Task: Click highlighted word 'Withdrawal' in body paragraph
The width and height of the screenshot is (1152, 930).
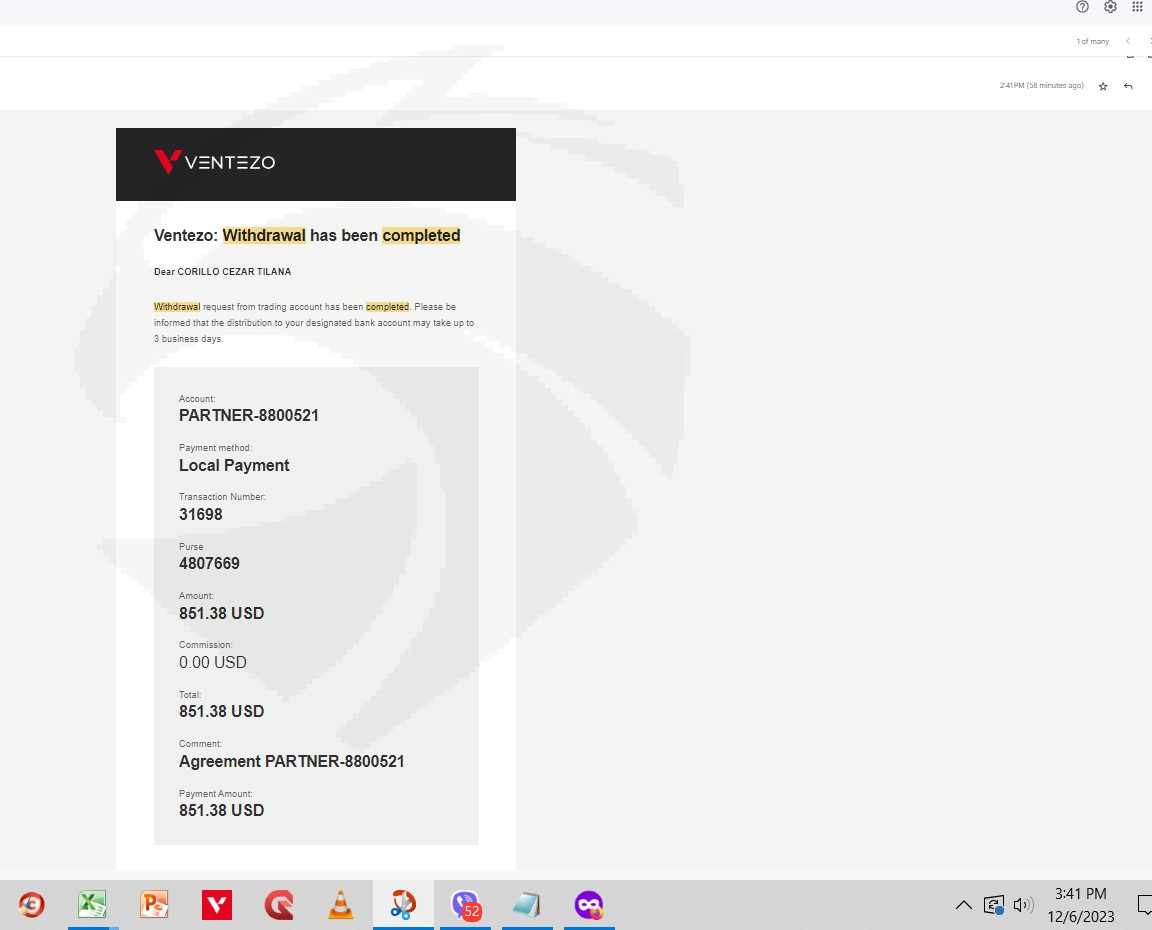Action: pyautogui.click(x=176, y=306)
